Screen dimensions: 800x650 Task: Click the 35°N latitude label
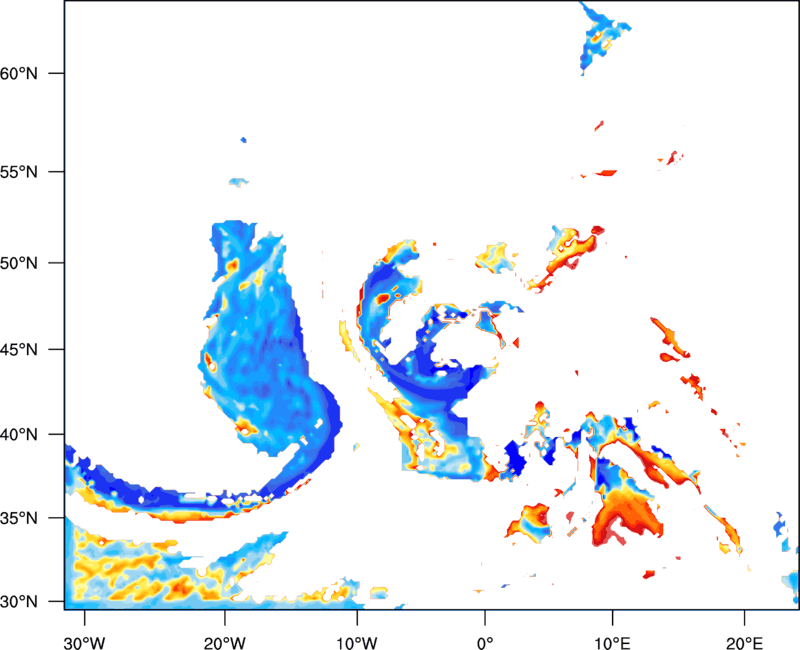click(19, 518)
